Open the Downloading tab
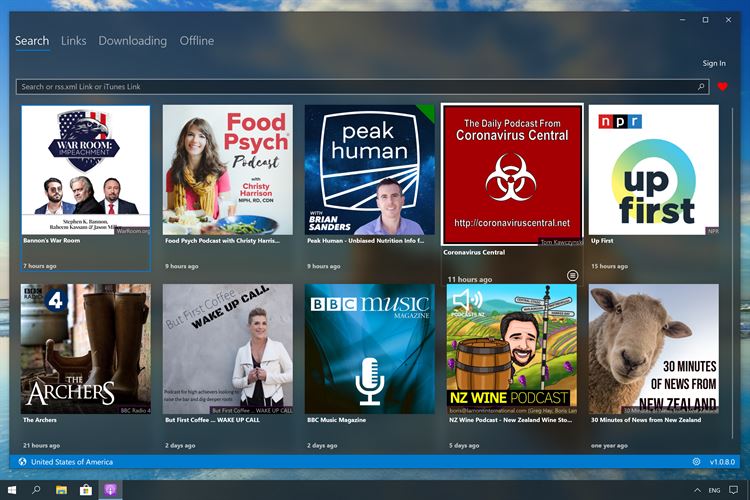Screen dimensions: 750x500 [x=132, y=41]
